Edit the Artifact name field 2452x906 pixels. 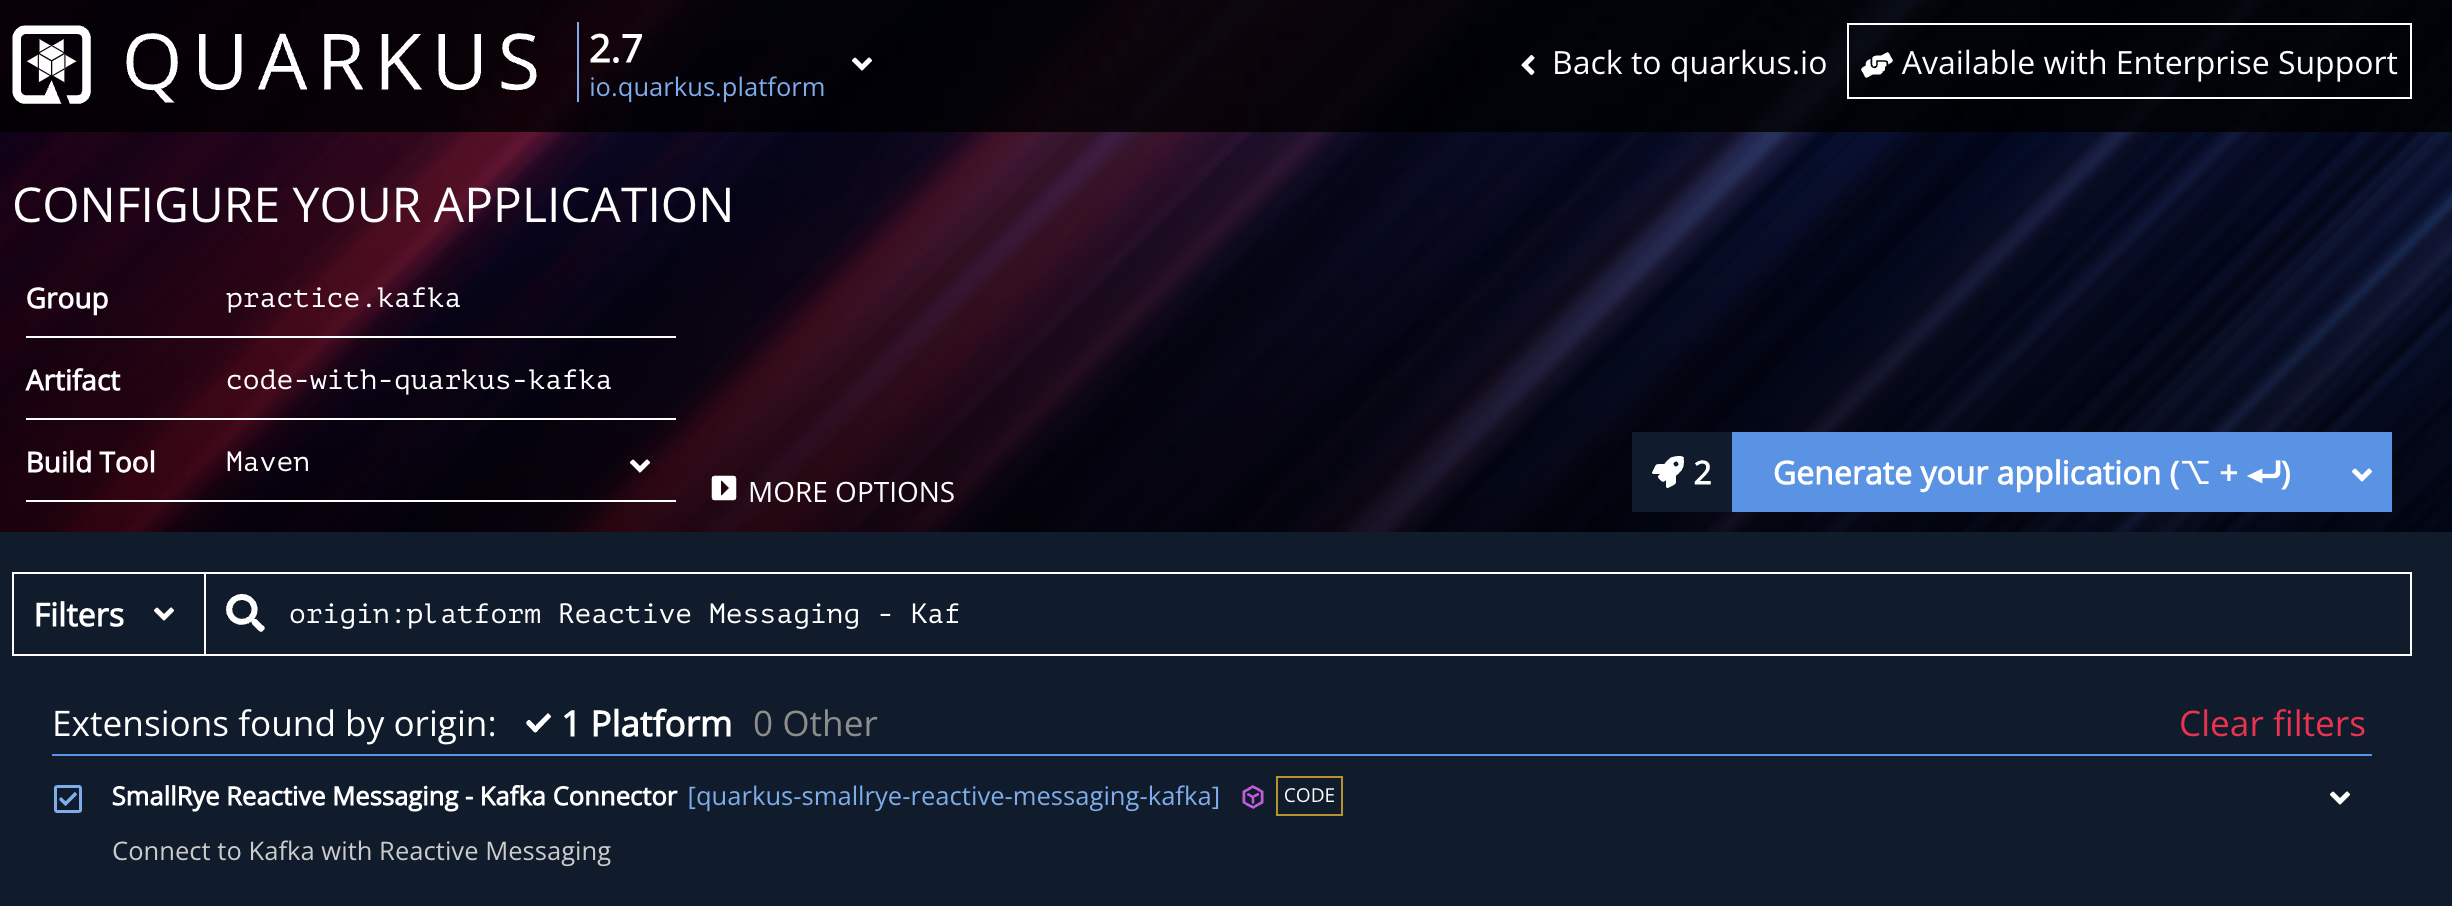pyautogui.click(x=440, y=381)
